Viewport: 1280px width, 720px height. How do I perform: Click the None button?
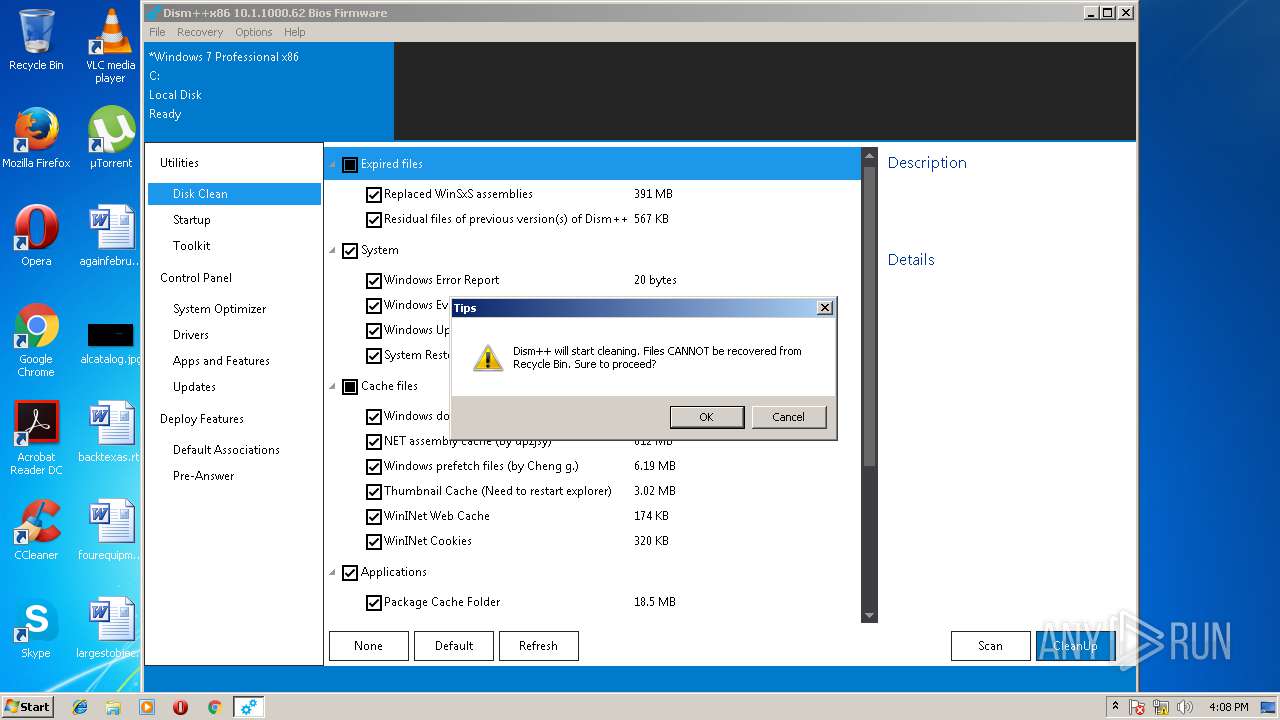(368, 646)
